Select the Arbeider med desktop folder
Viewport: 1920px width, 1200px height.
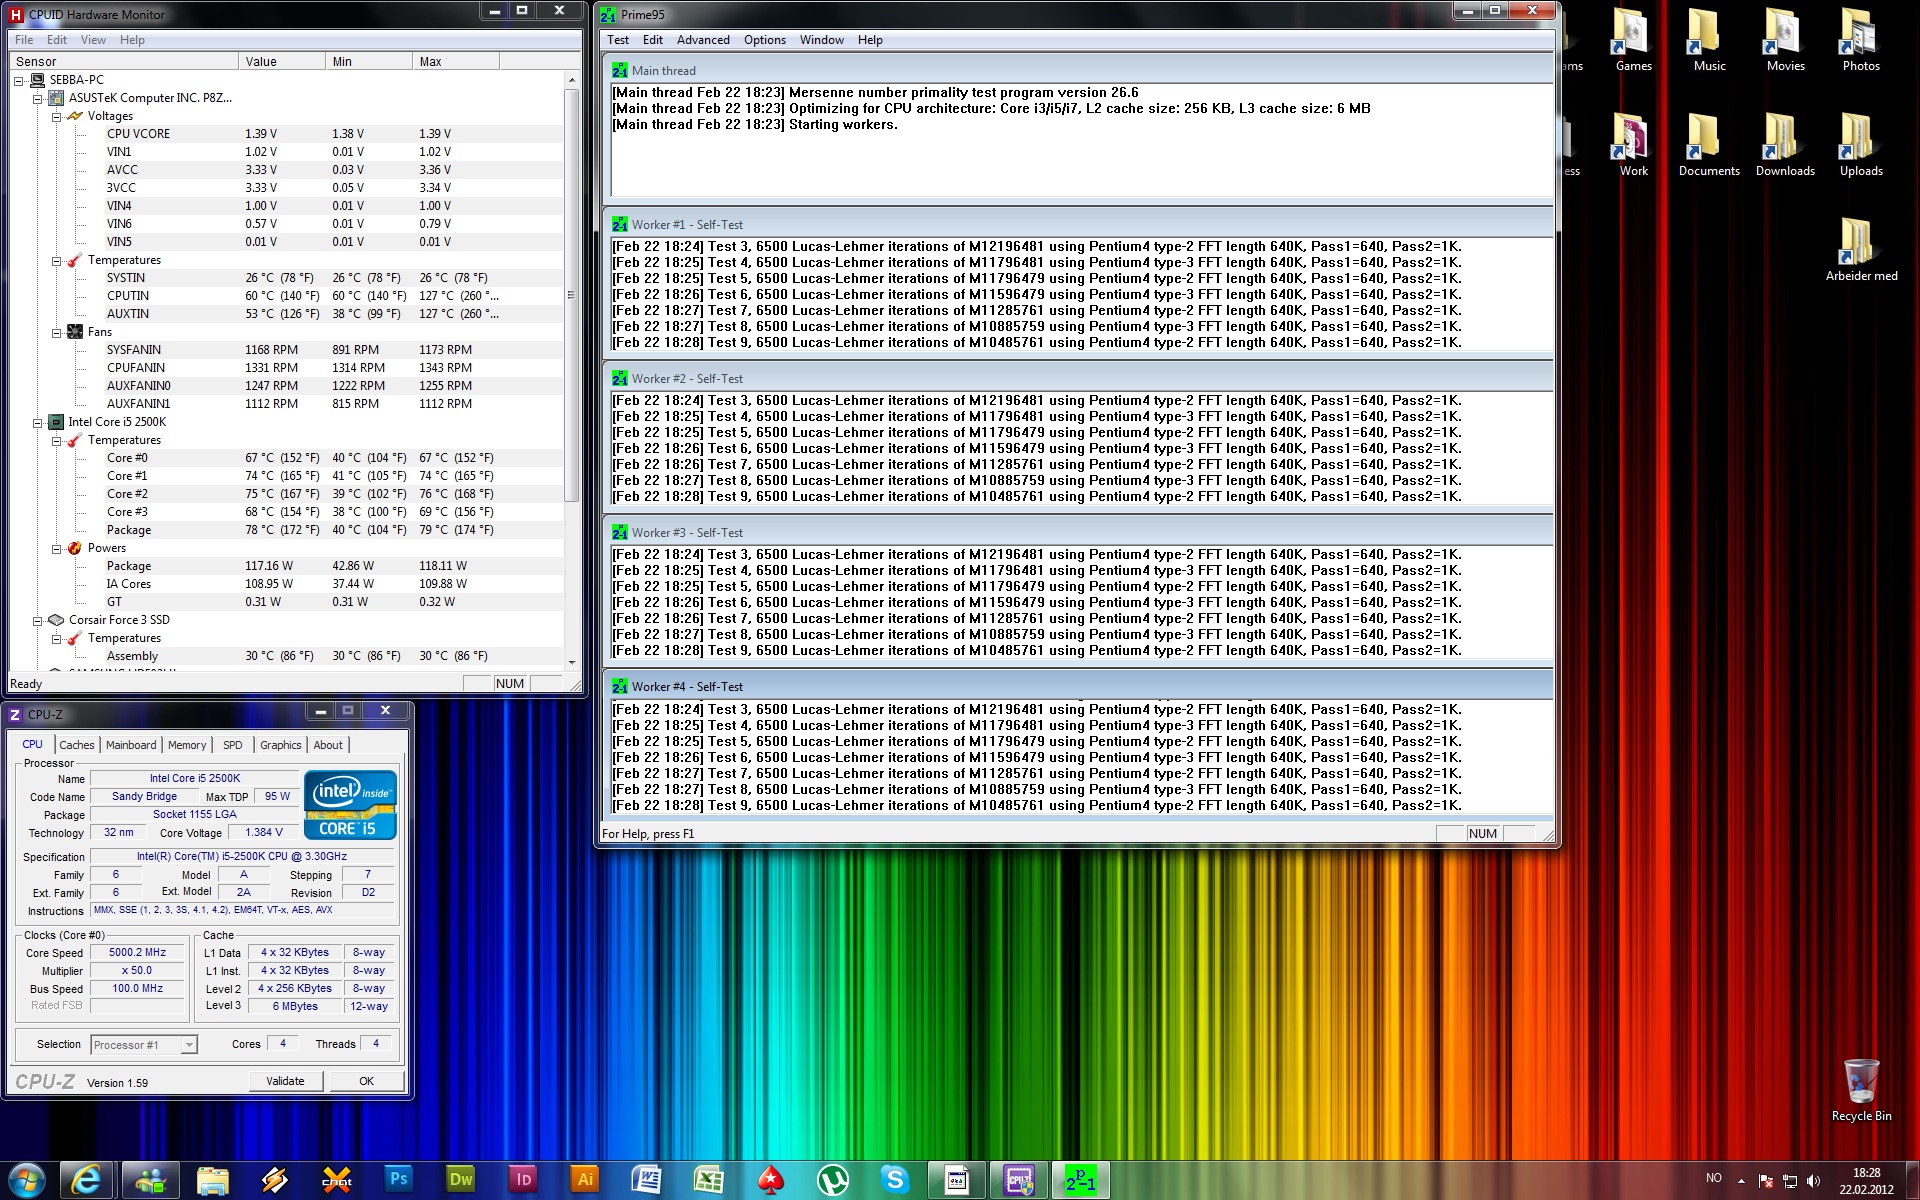point(1861,251)
